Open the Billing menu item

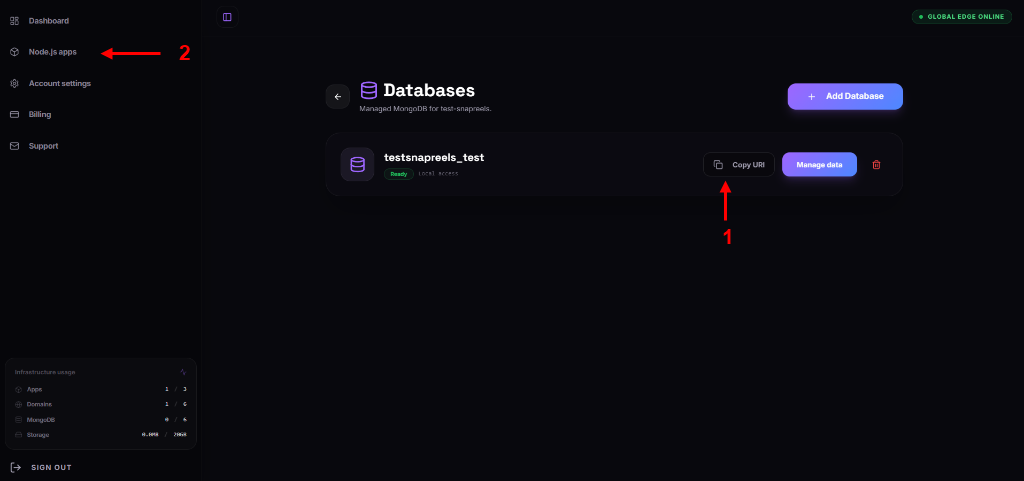(x=40, y=115)
